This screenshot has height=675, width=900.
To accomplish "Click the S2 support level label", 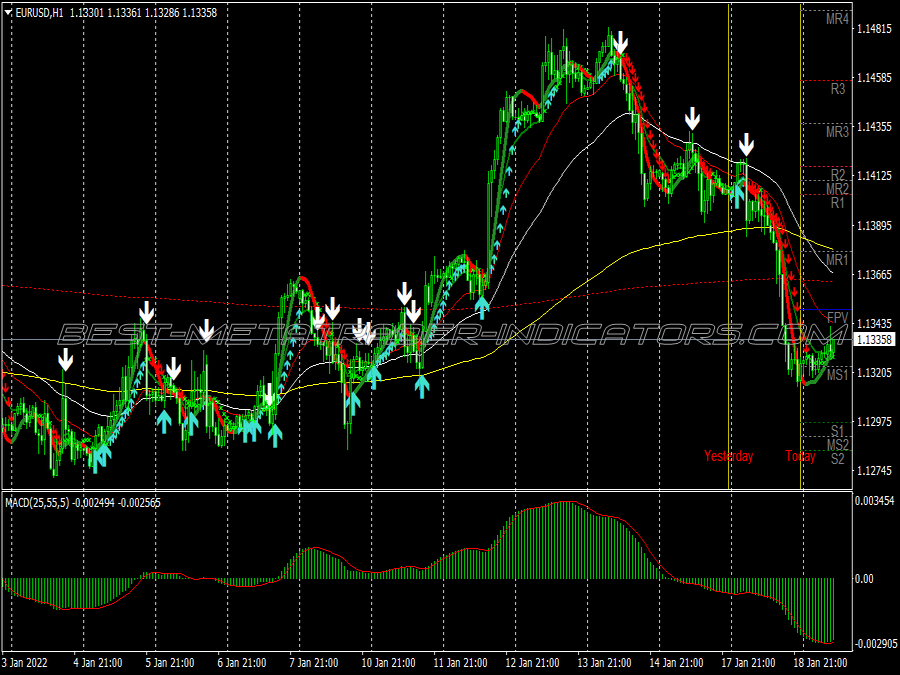I will (838, 459).
